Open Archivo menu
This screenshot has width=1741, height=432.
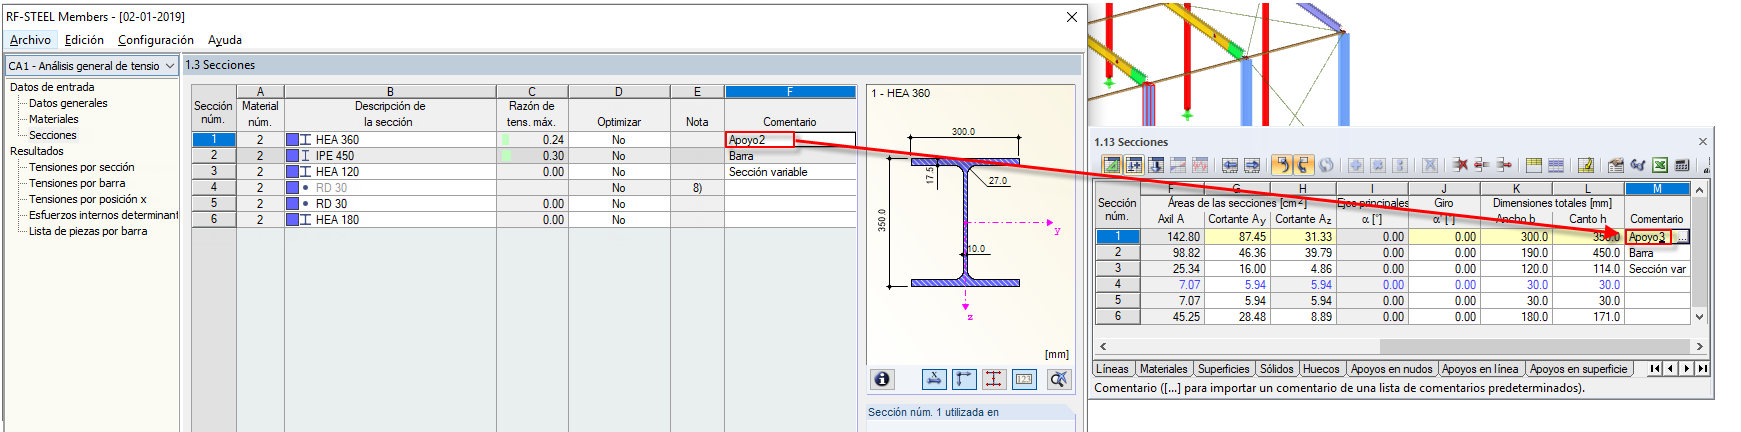point(30,40)
